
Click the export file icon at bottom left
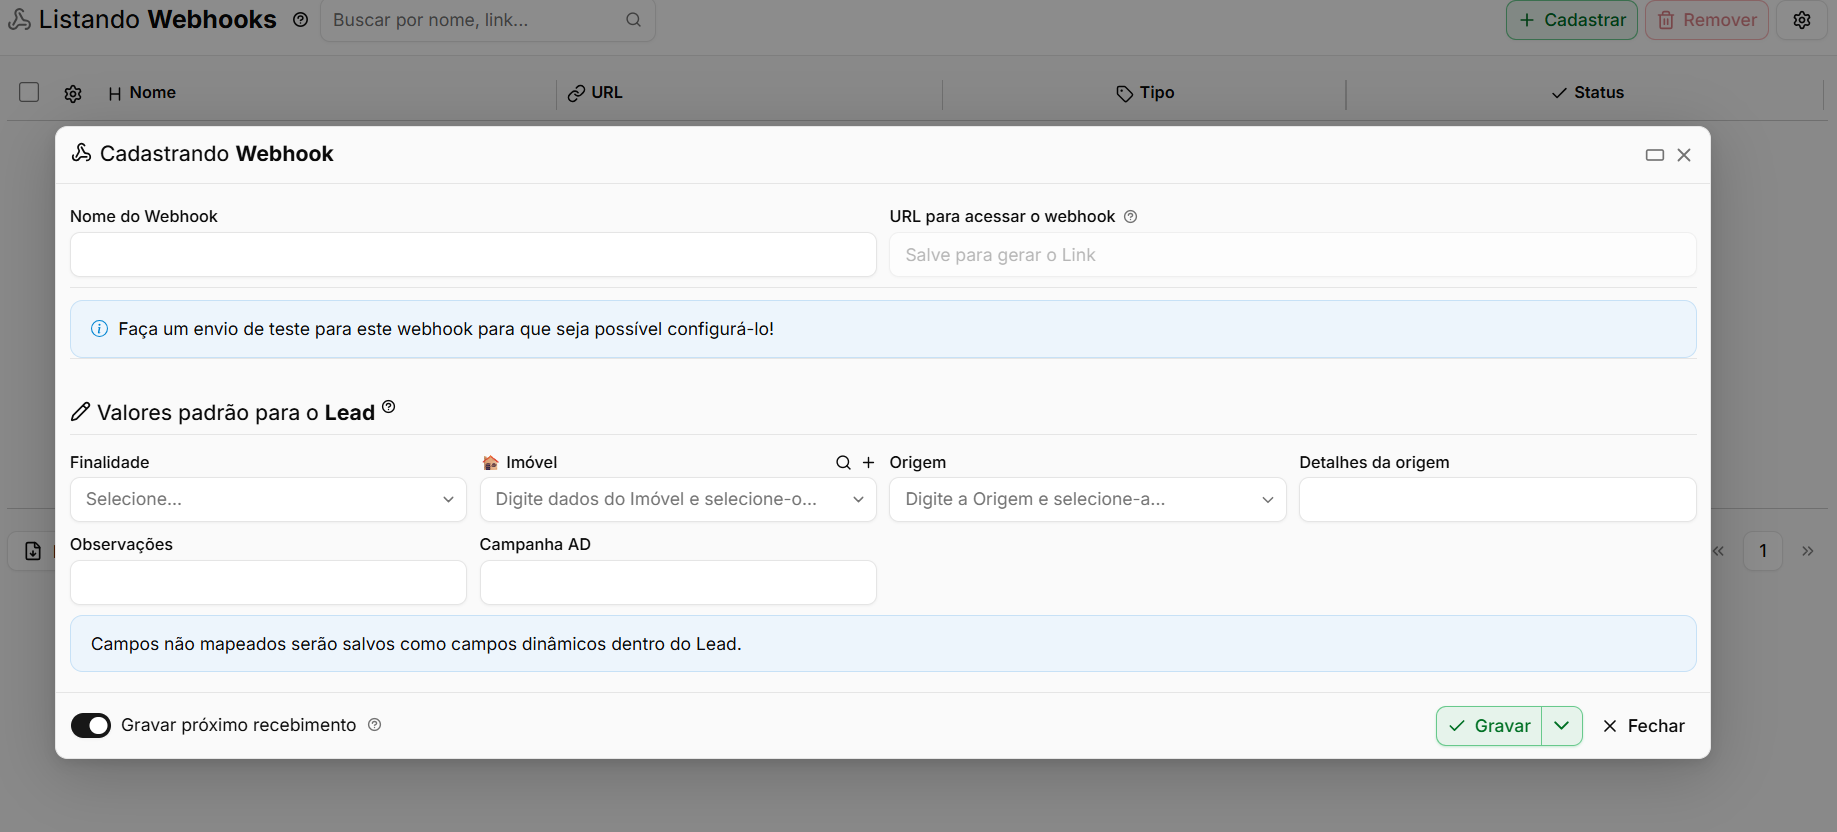coord(33,551)
